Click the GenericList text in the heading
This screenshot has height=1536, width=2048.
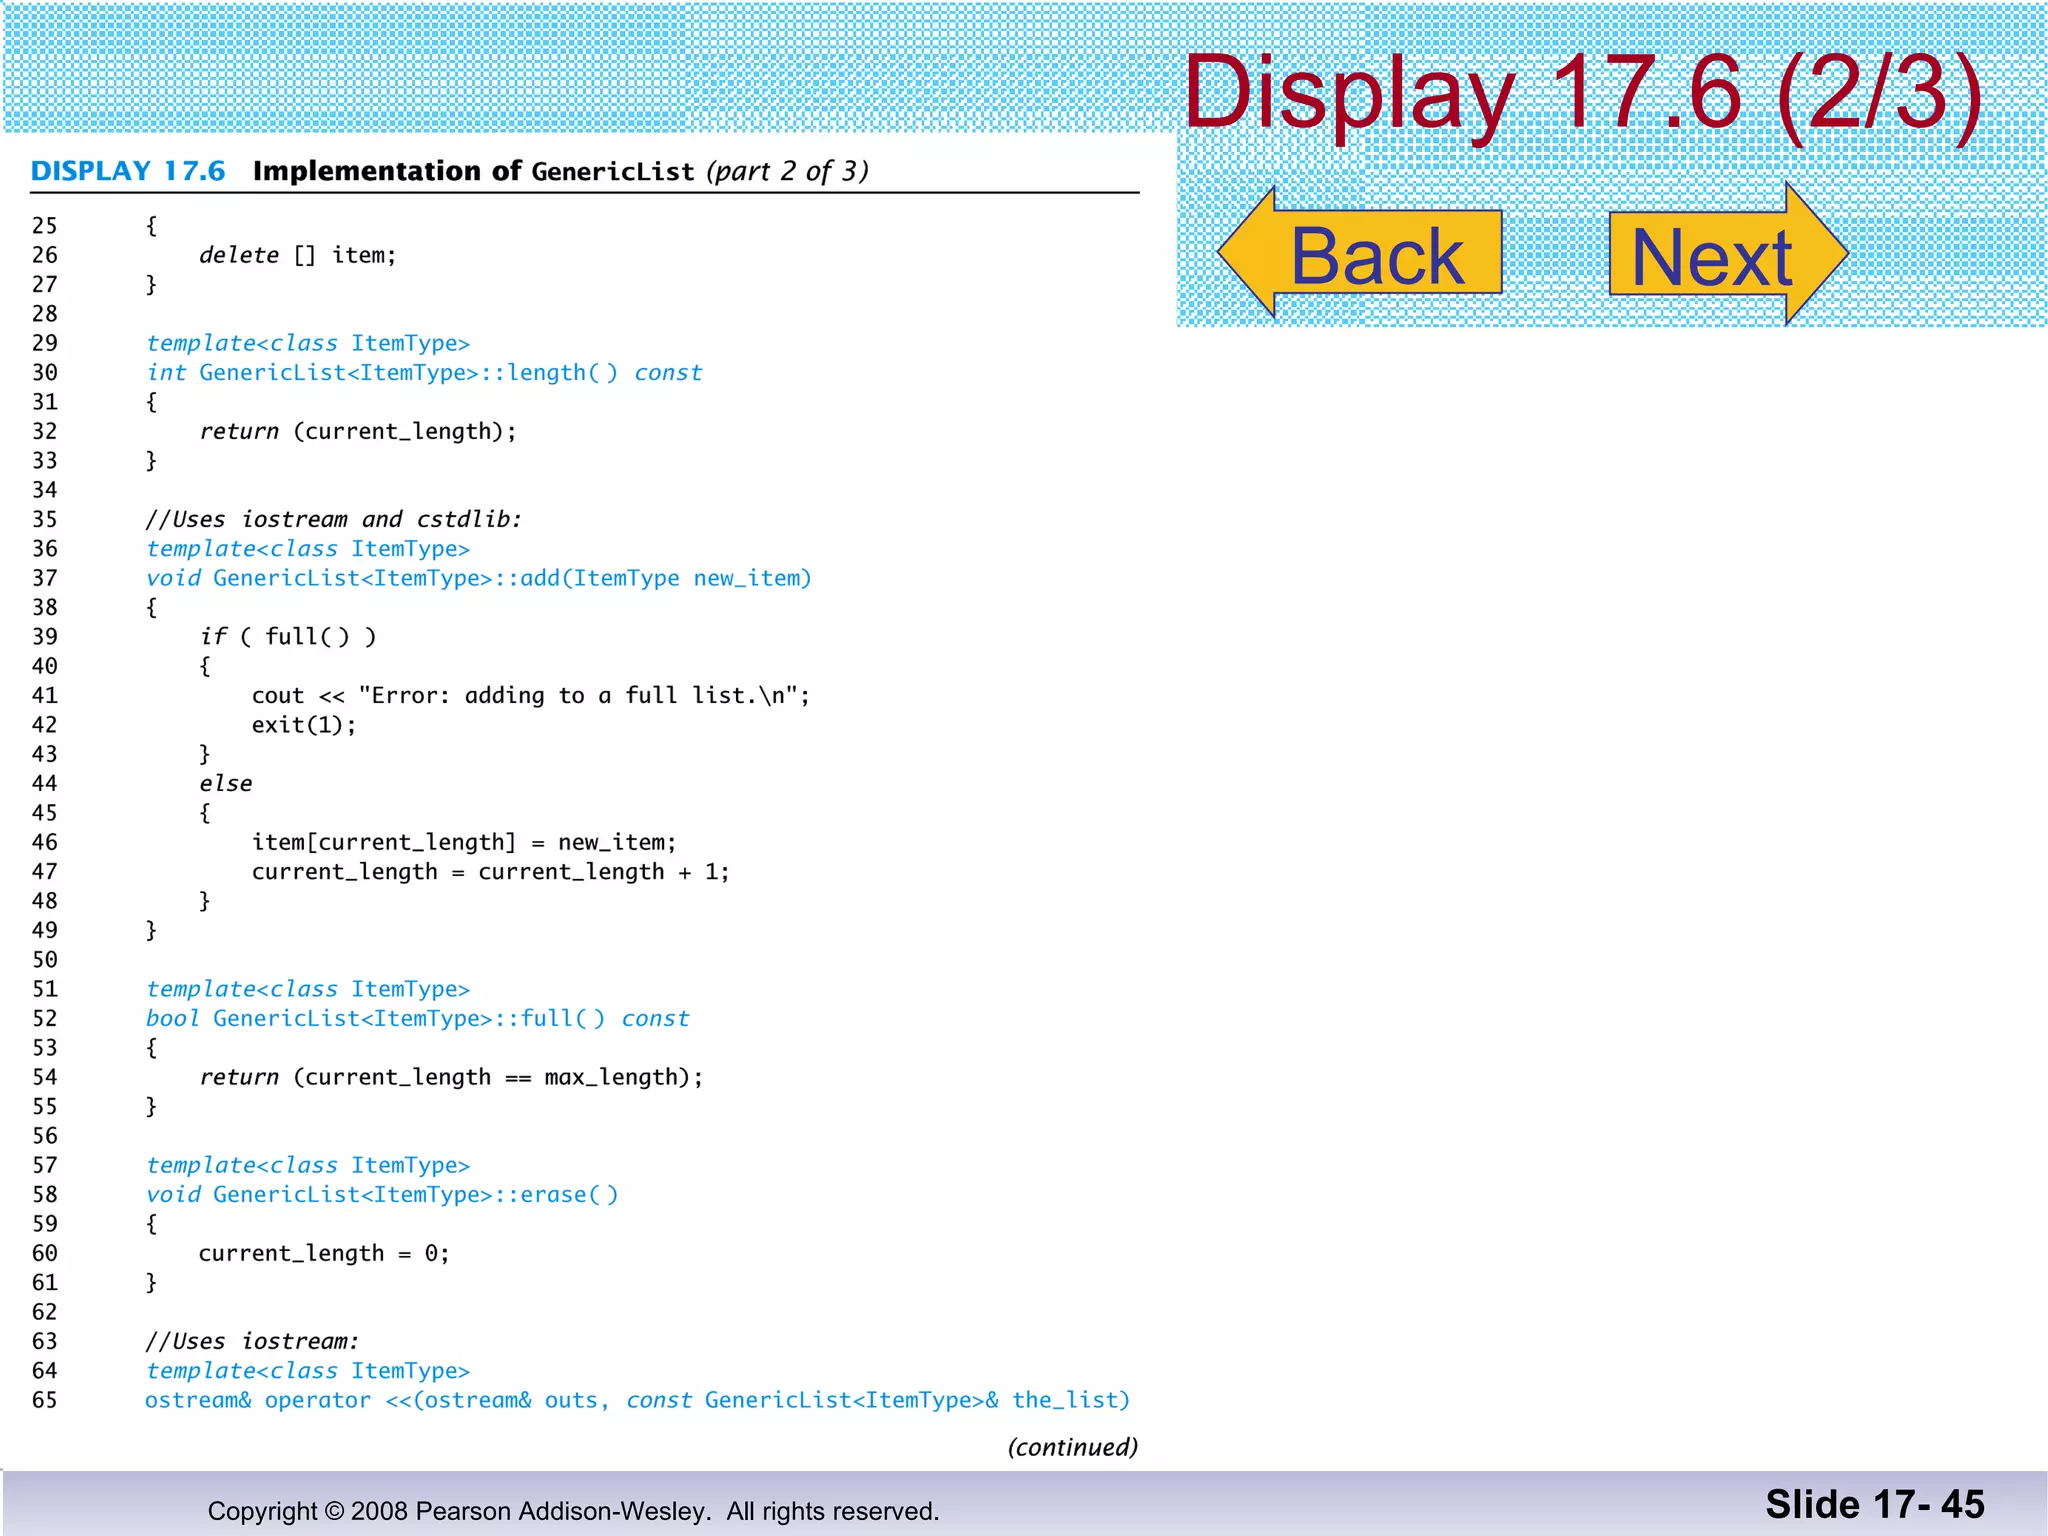click(x=612, y=172)
